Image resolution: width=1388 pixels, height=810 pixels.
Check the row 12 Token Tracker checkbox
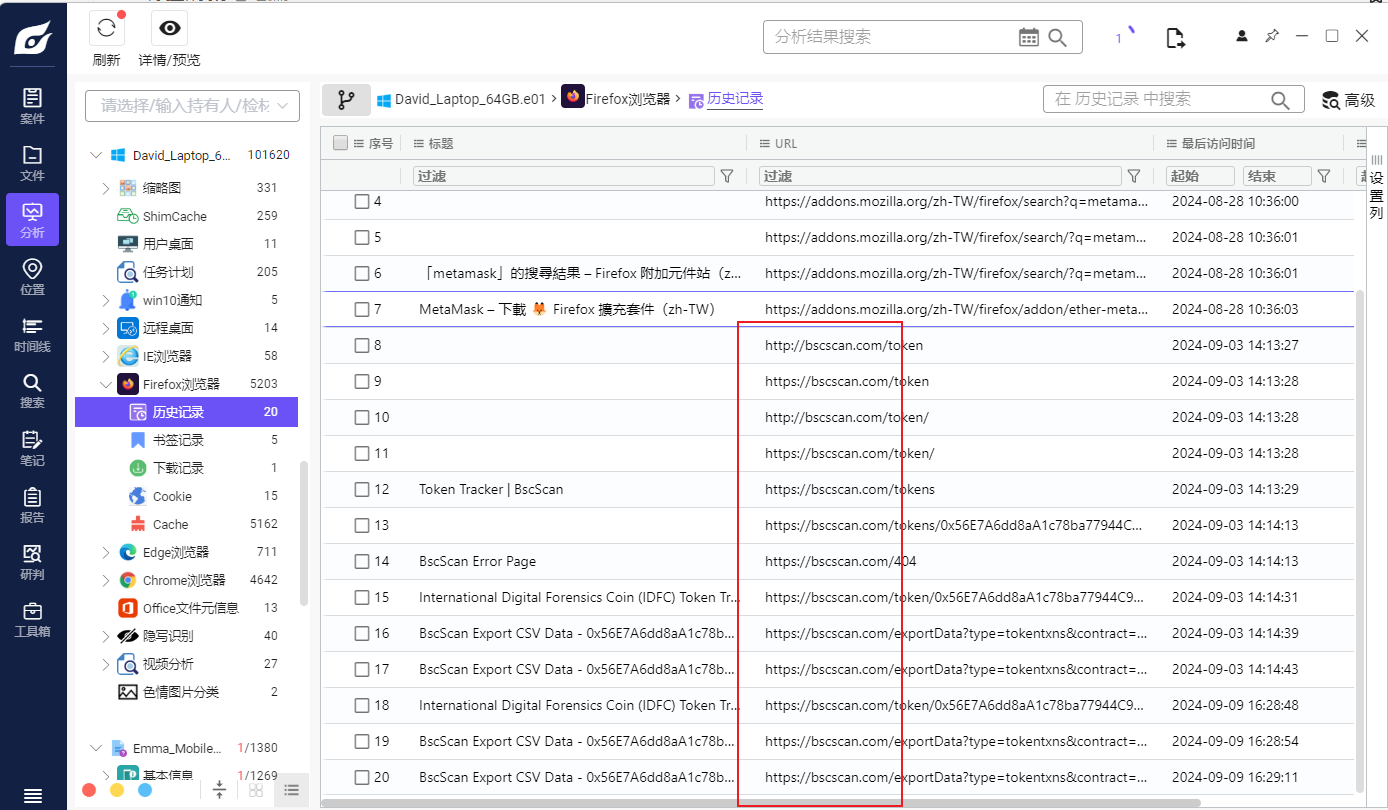(x=362, y=489)
